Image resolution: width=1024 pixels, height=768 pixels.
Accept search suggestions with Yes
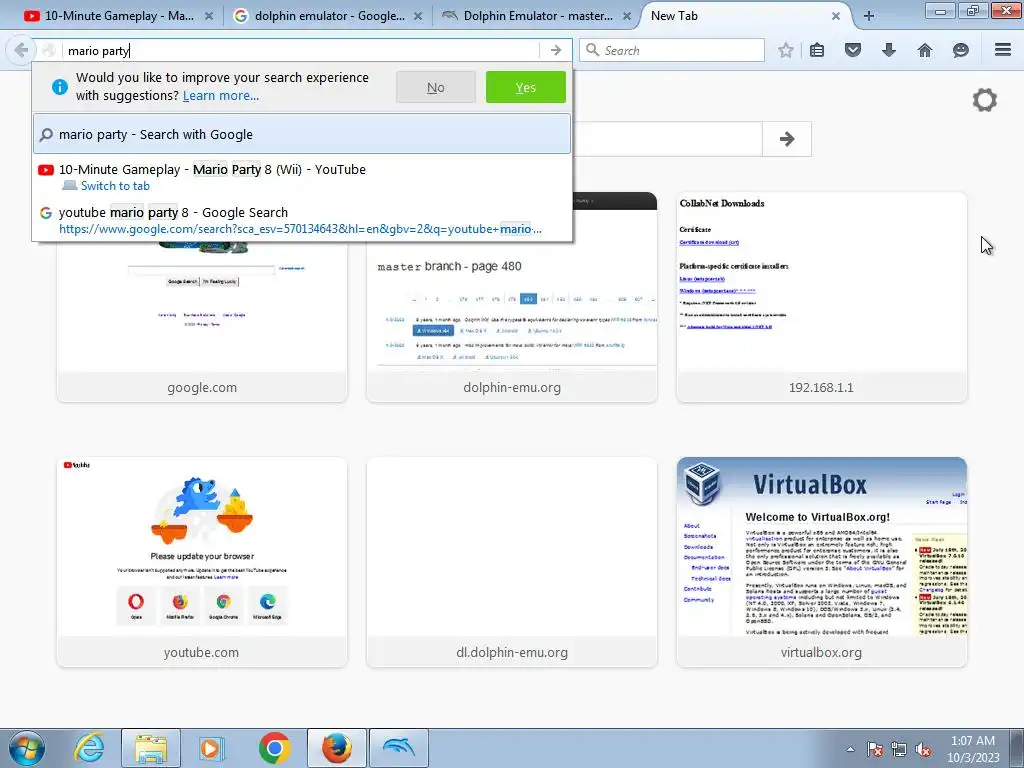pos(526,88)
